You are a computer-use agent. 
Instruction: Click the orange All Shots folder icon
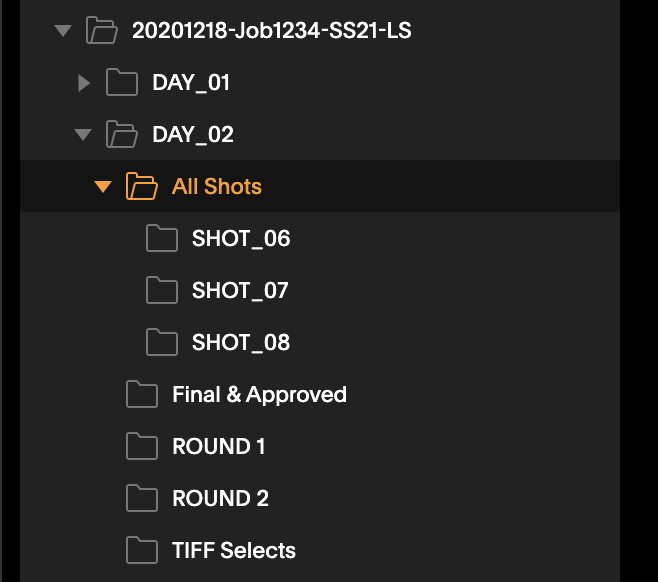[x=142, y=186]
